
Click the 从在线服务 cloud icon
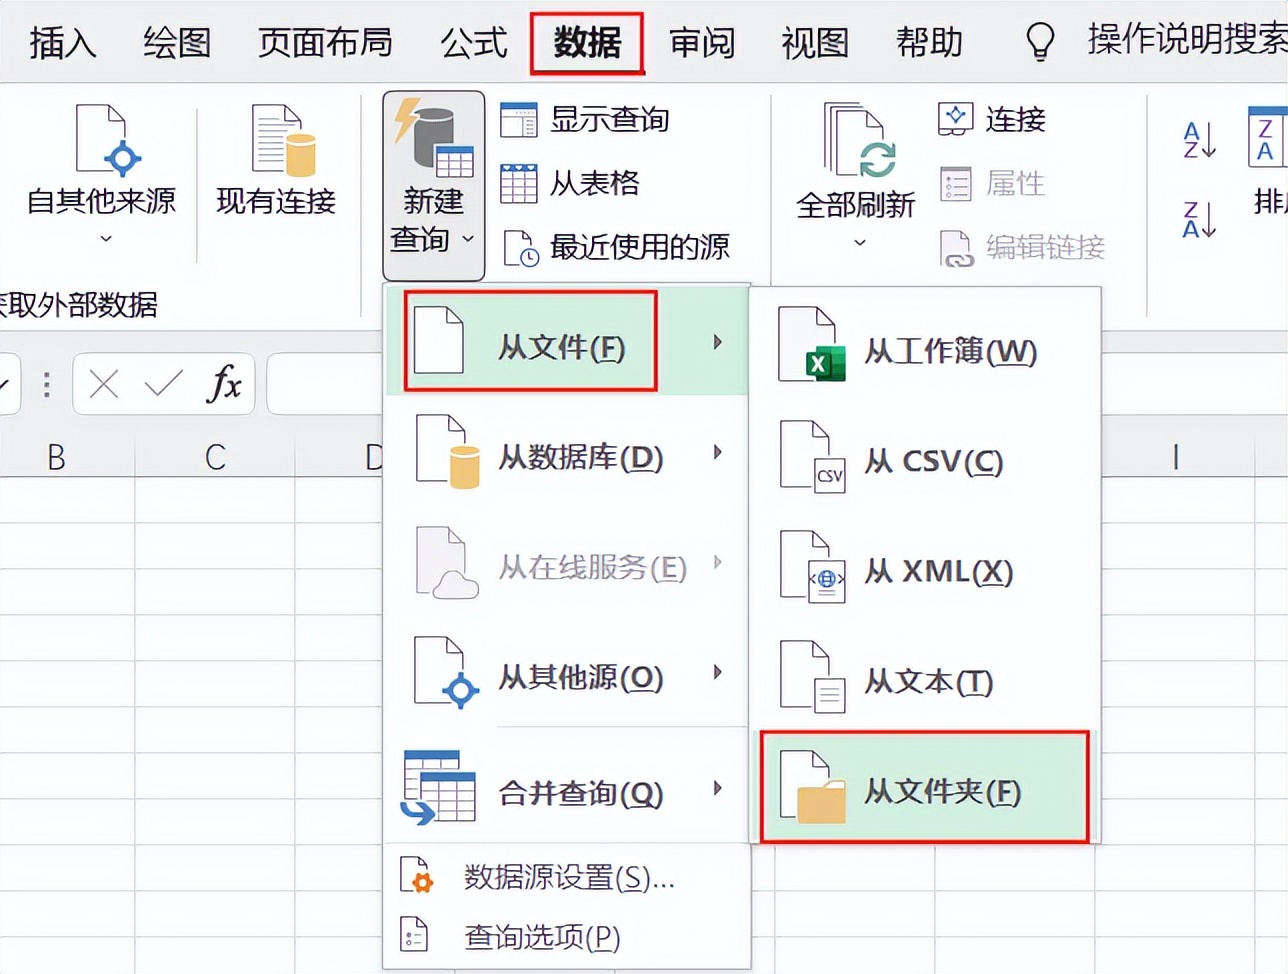[448, 563]
